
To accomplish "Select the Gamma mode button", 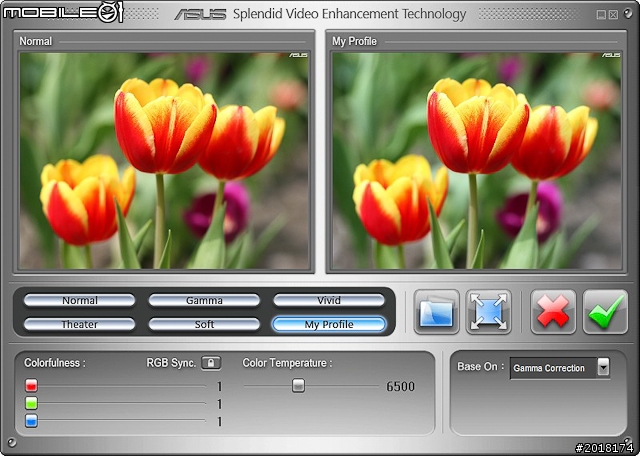I will point(204,300).
